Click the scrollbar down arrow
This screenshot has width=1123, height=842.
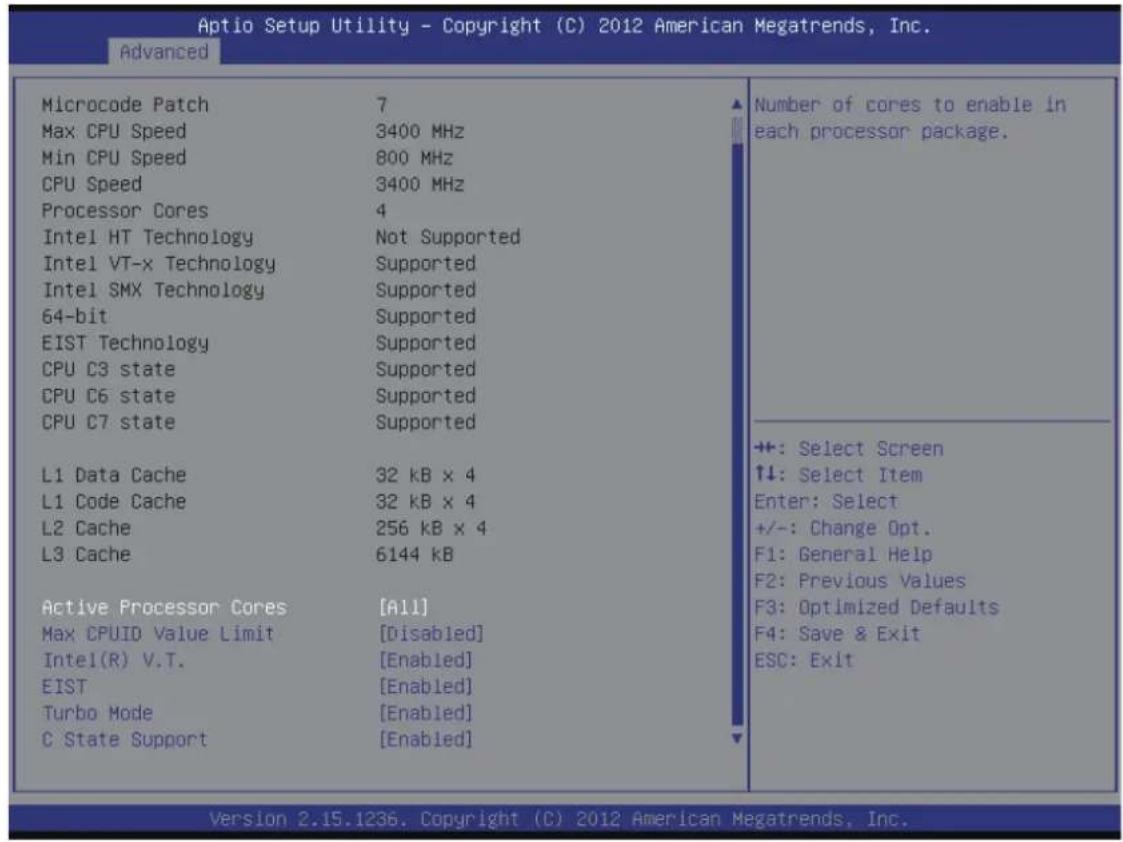click(737, 737)
